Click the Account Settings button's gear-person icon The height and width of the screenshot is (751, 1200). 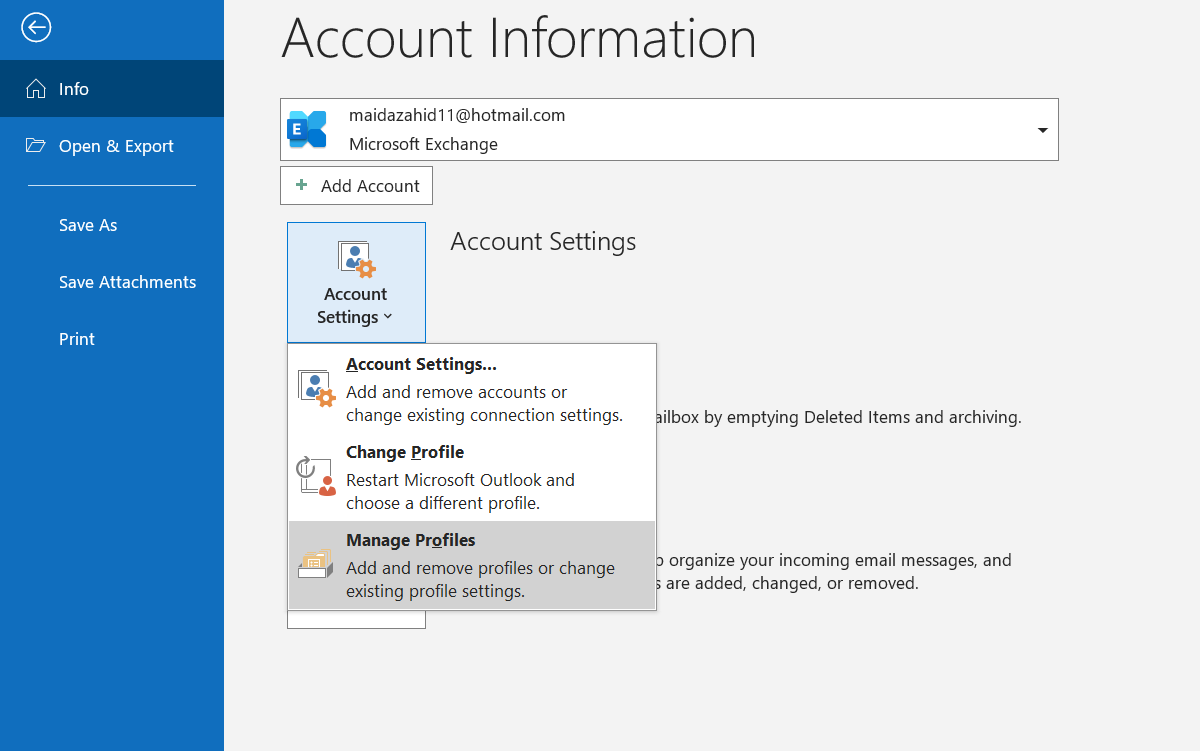point(356,259)
